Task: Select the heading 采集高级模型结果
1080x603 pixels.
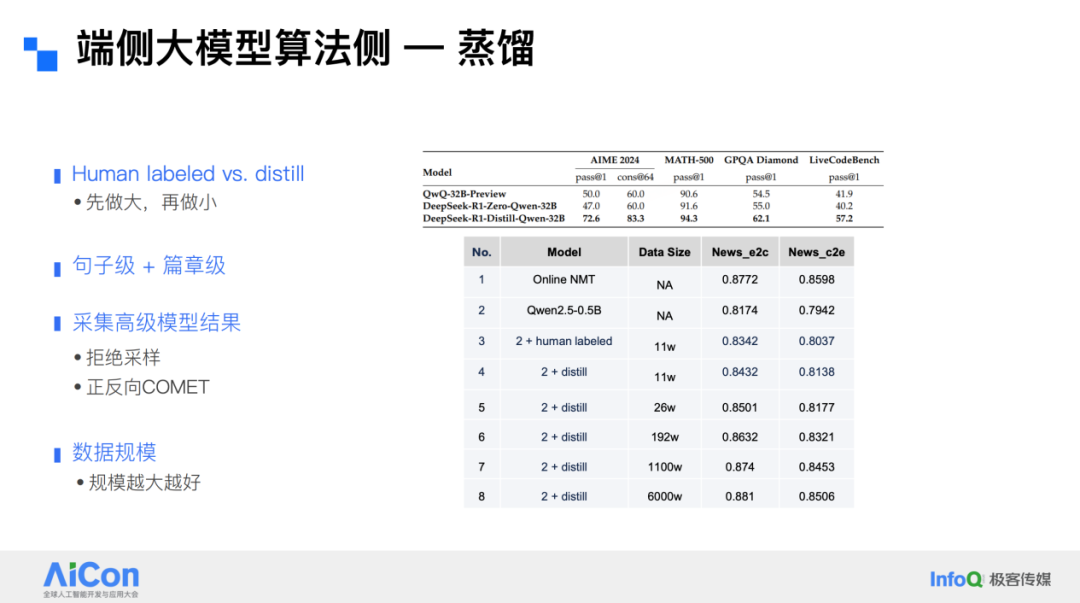Action: tap(156, 323)
